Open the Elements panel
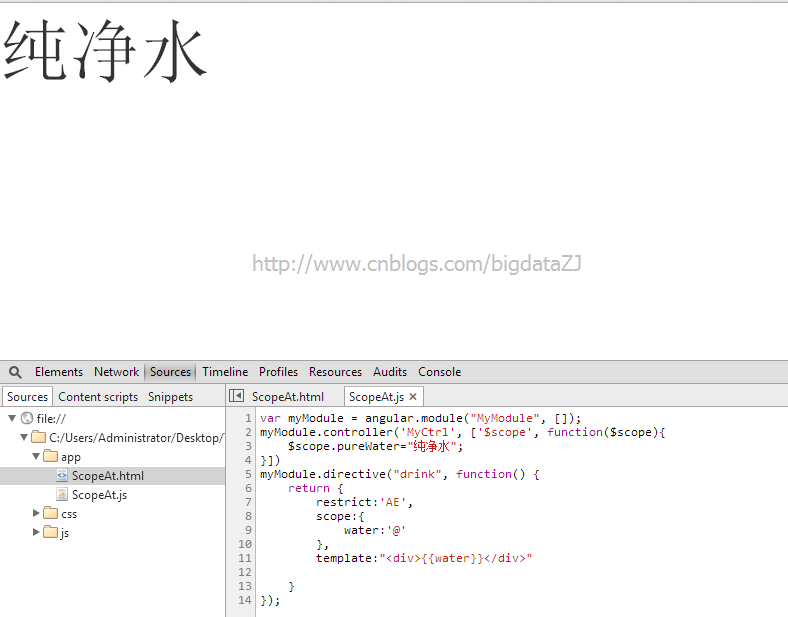 click(59, 372)
